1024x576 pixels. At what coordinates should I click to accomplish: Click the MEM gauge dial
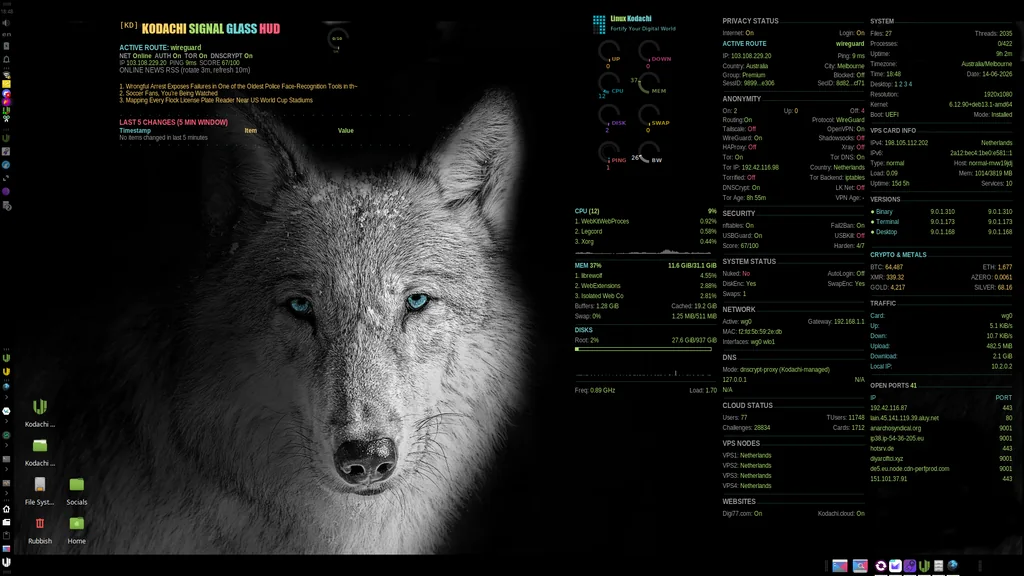[x=649, y=82]
